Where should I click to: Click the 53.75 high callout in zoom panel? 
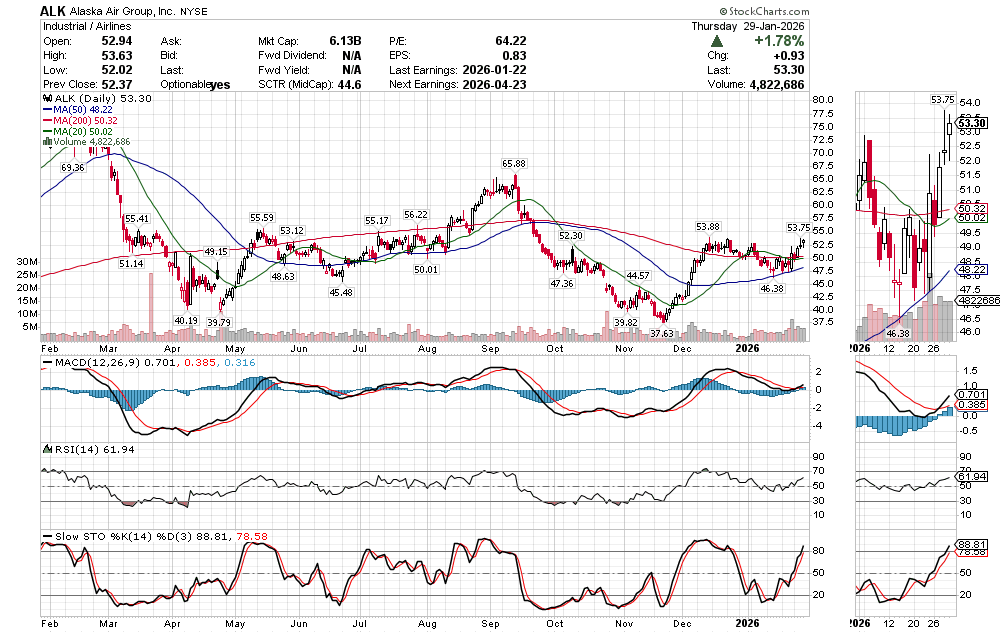click(942, 100)
